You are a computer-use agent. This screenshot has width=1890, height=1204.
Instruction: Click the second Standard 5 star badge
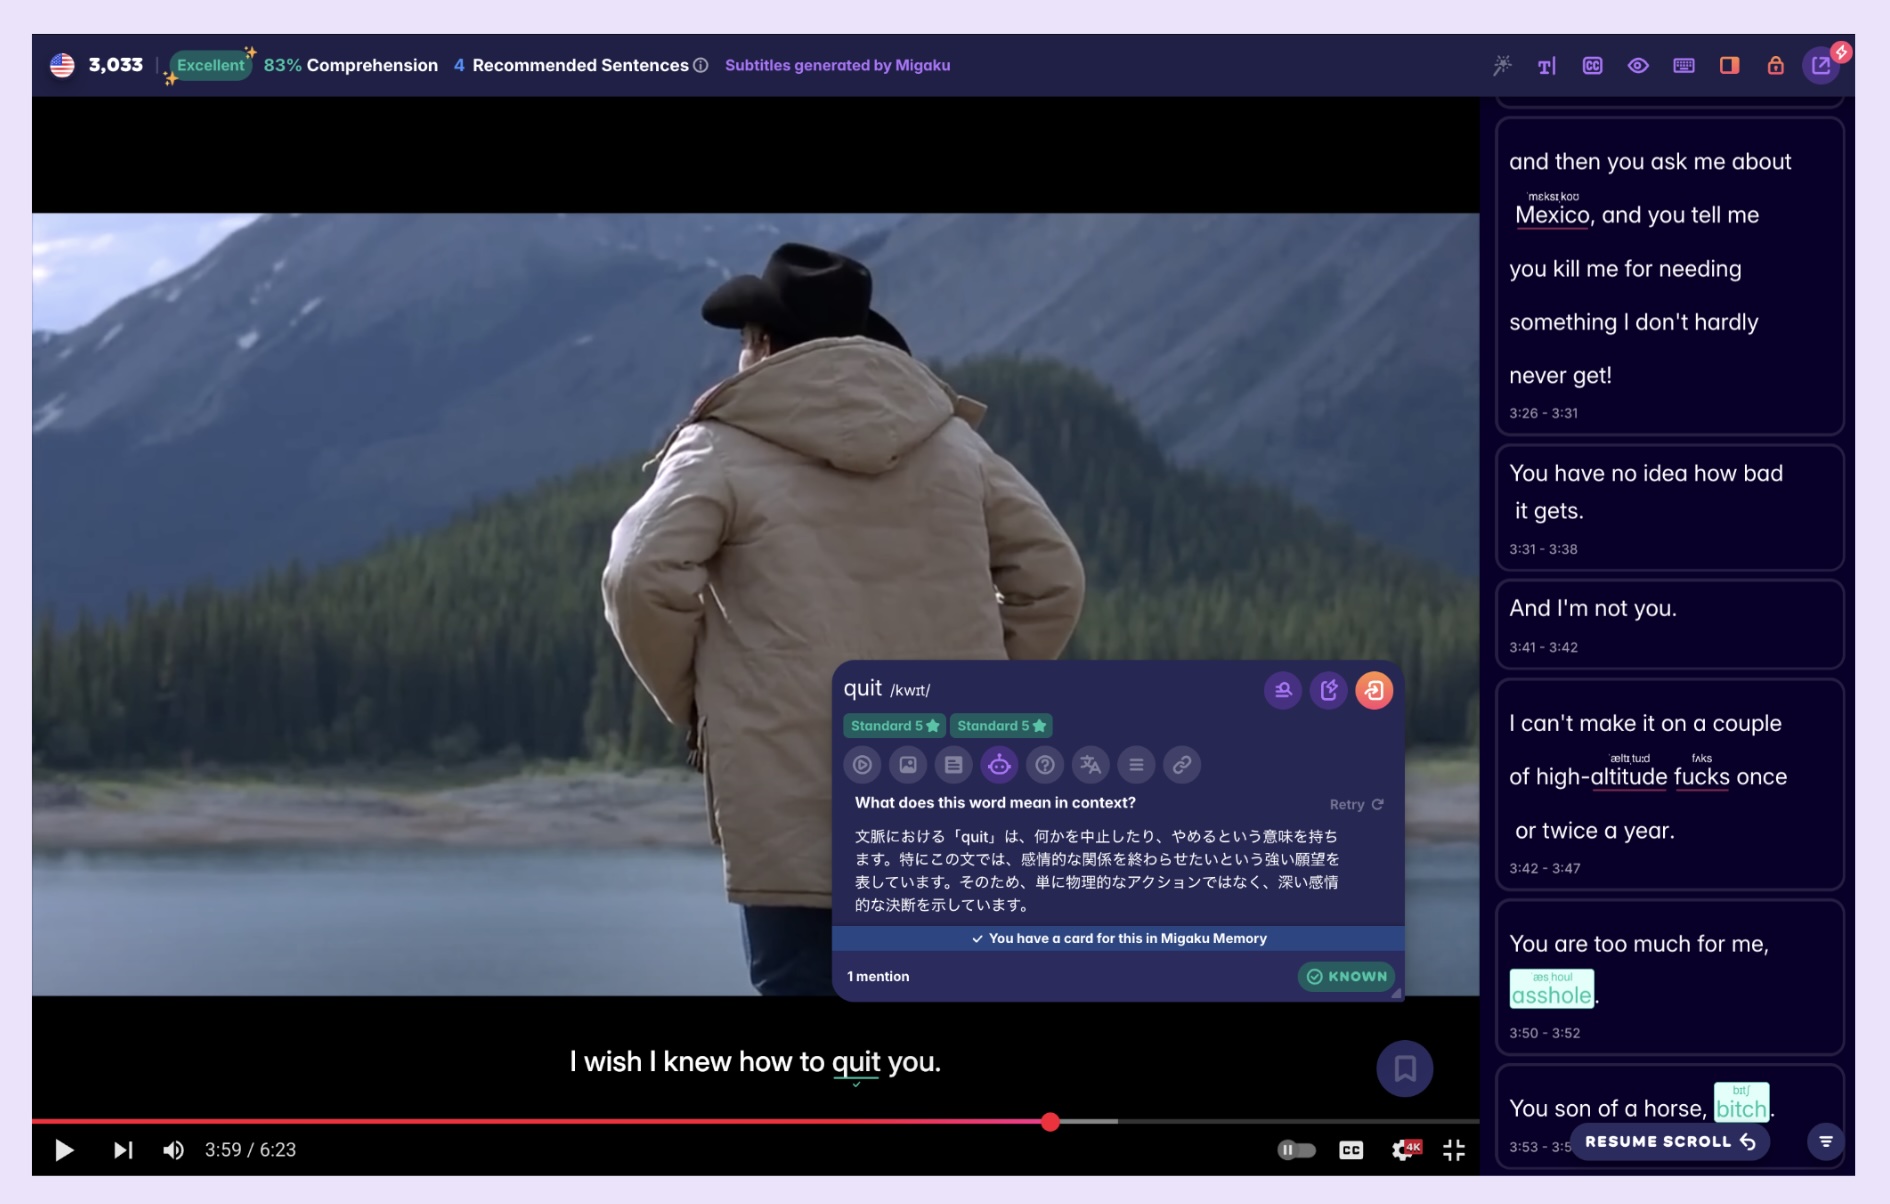(1001, 726)
